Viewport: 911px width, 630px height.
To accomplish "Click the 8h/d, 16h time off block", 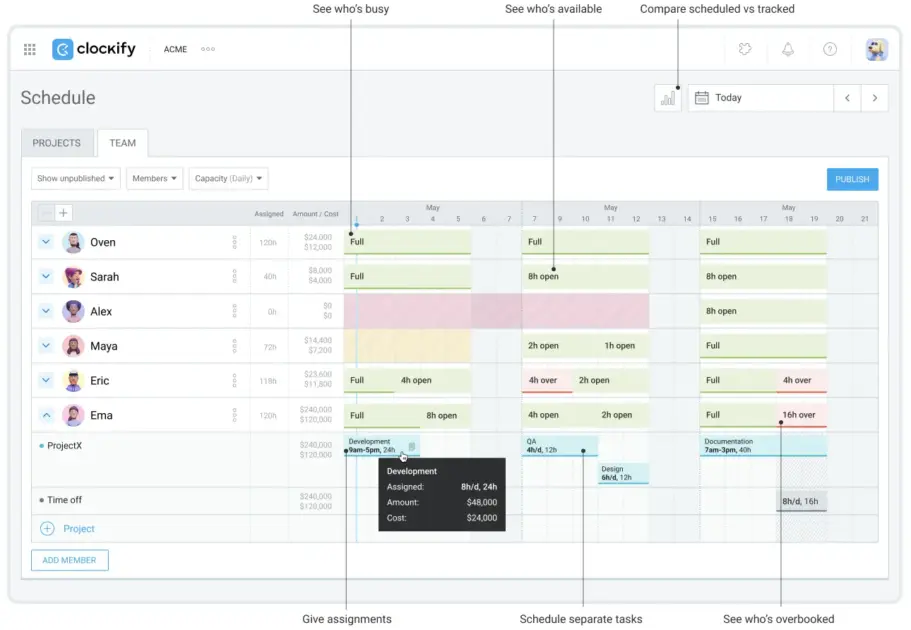I will pyautogui.click(x=801, y=501).
